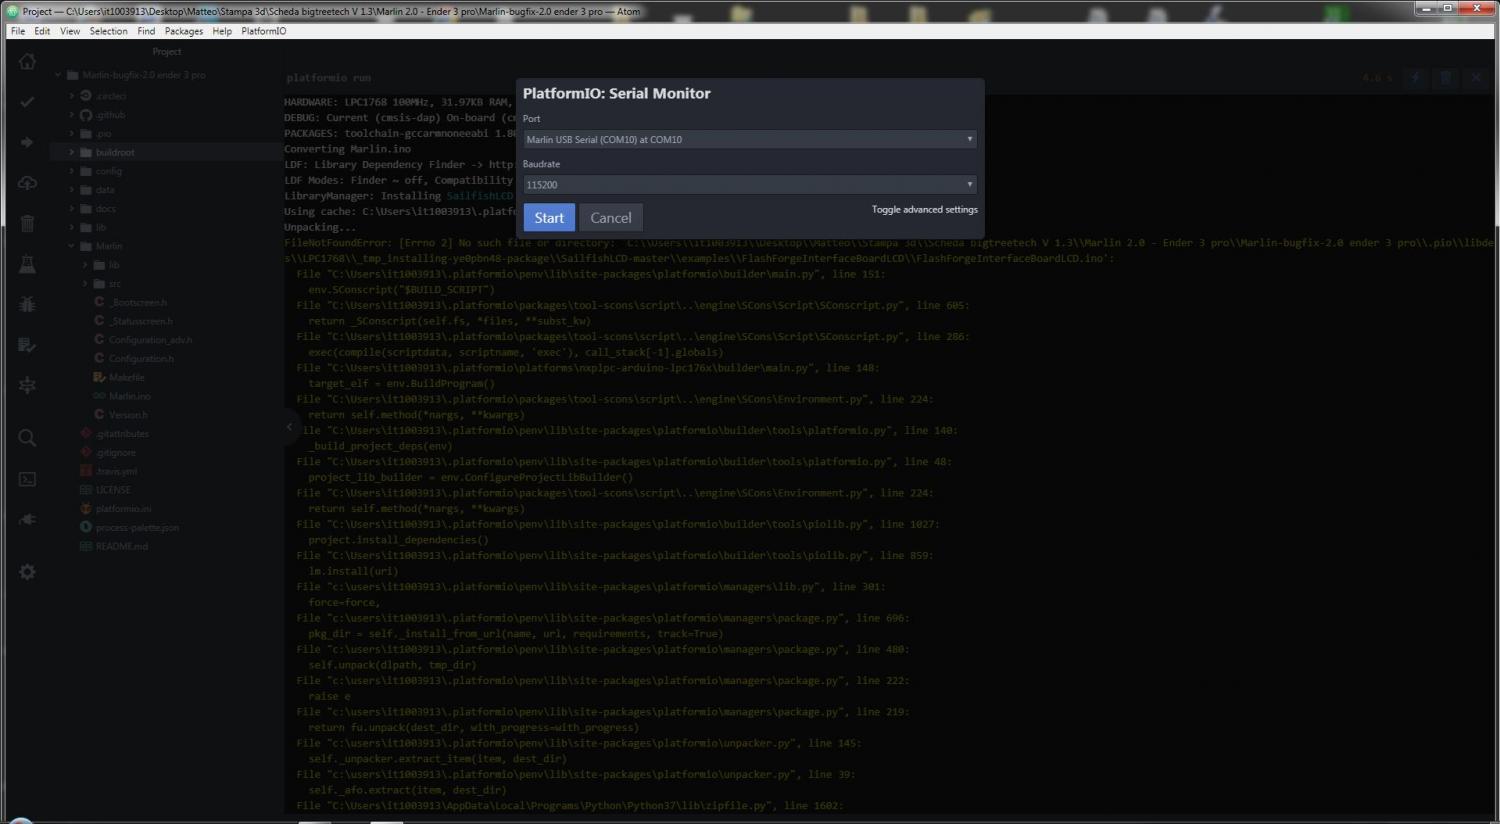Open the PlatformIO menu in menu bar
Image resolution: width=1500 pixels, height=824 pixels.
[263, 31]
